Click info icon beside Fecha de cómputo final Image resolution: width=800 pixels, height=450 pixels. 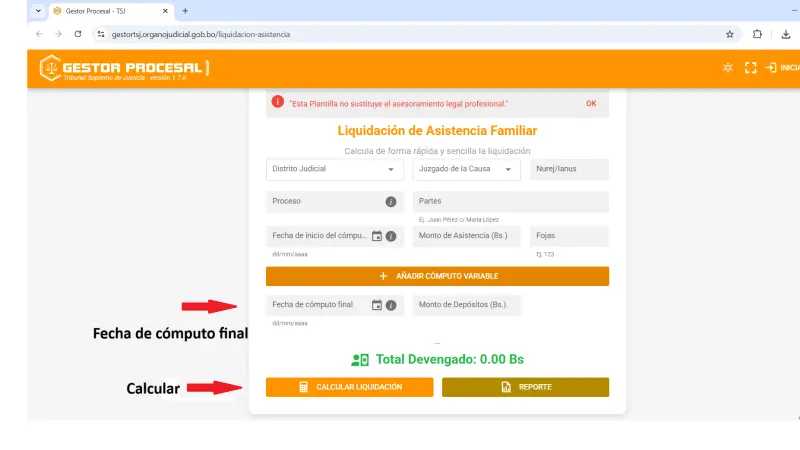(x=391, y=305)
